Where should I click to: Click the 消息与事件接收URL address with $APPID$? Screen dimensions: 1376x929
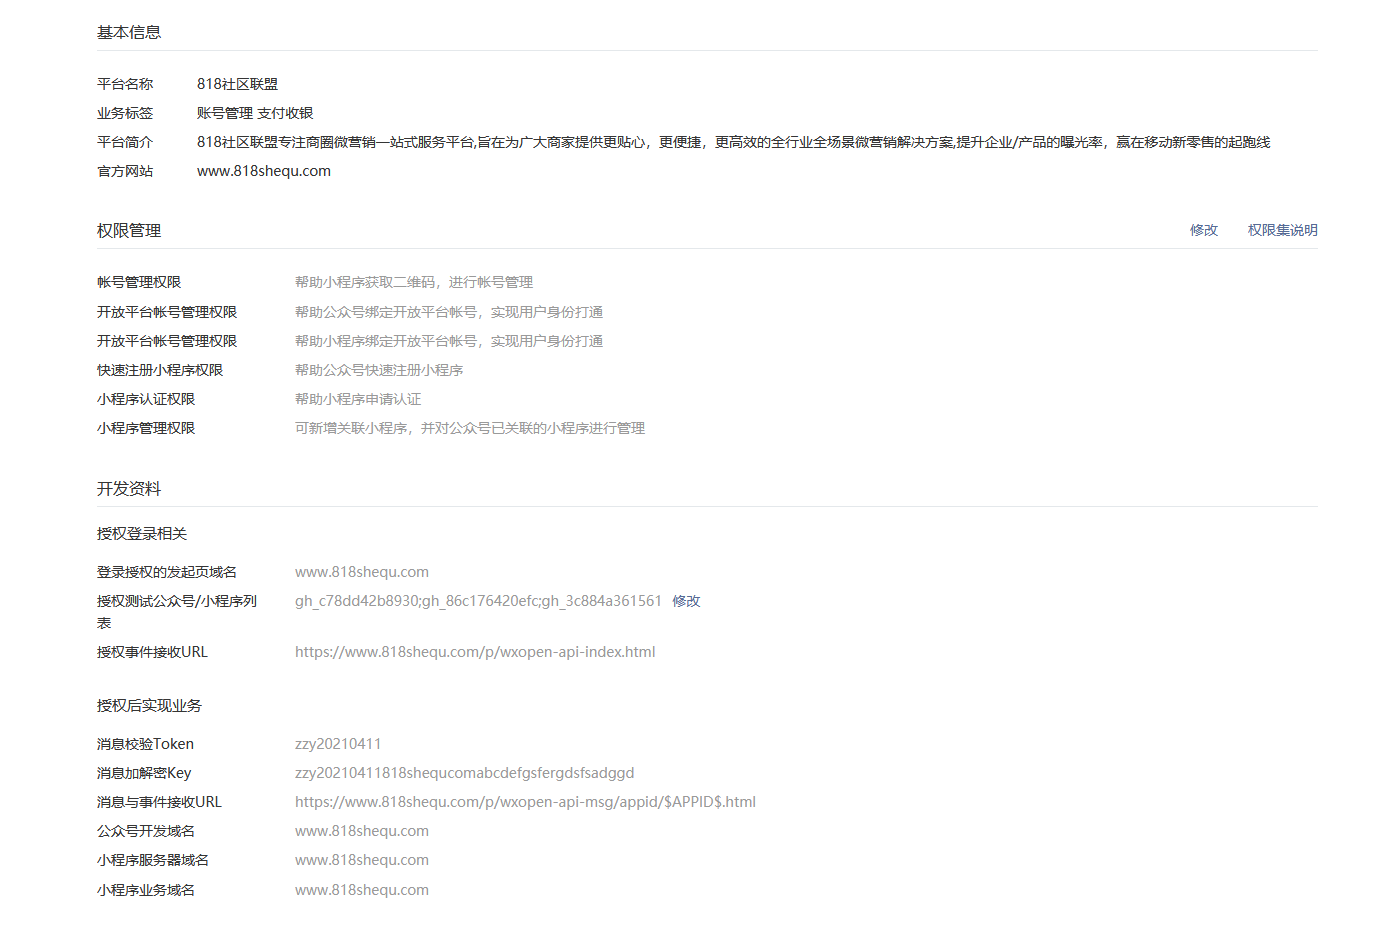click(525, 802)
